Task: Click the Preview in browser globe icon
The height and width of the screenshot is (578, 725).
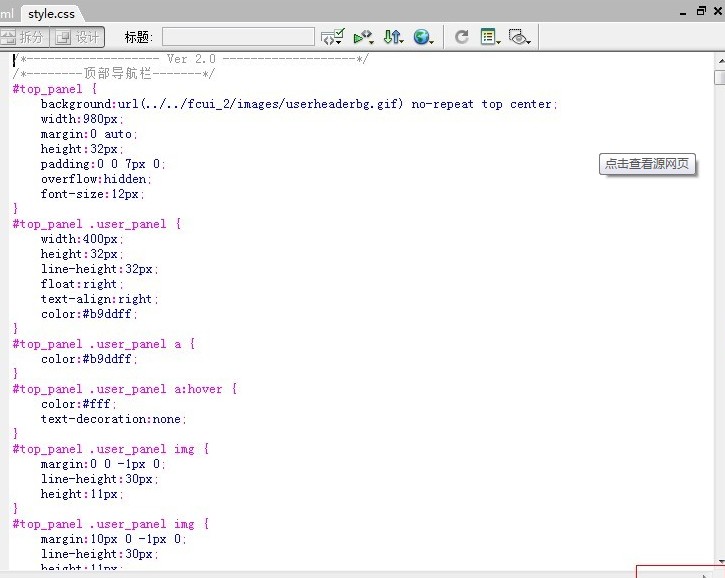Action: (423, 37)
